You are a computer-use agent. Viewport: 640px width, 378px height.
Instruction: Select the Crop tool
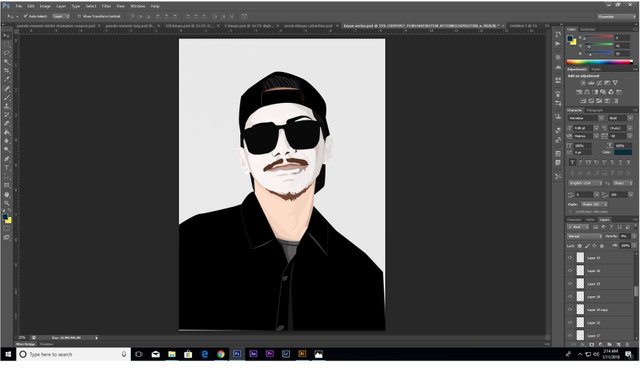click(7, 71)
